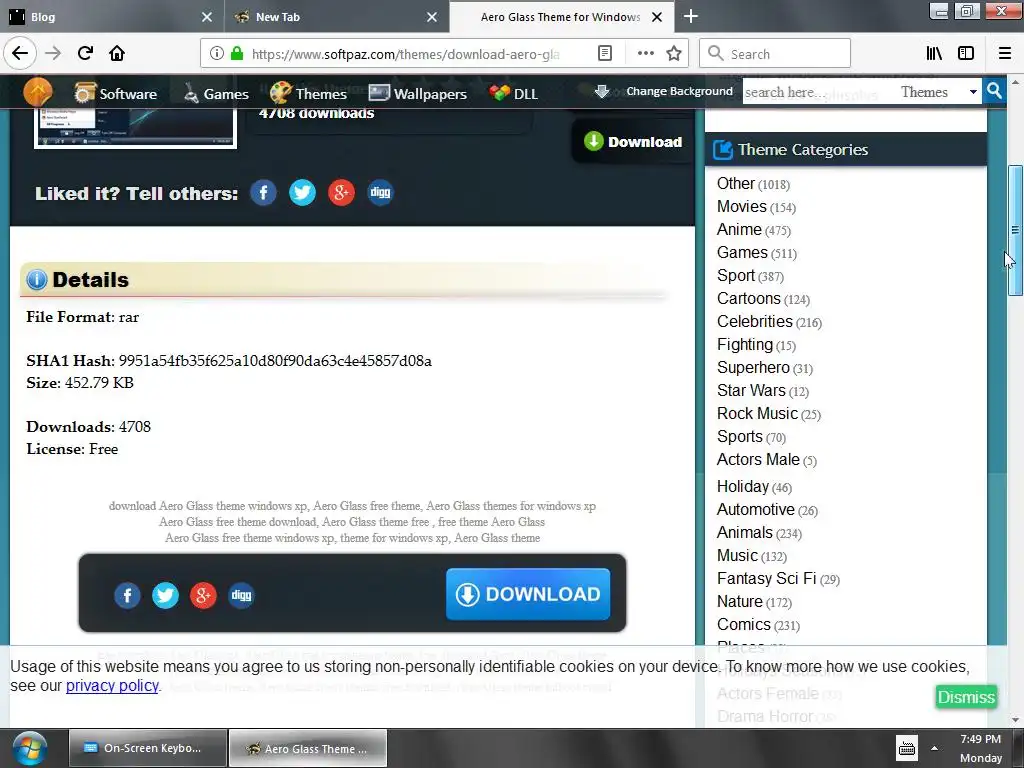Click the large blue DOWNLOAD button
The height and width of the screenshot is (768, 1024).
click(x=528, y=594)
